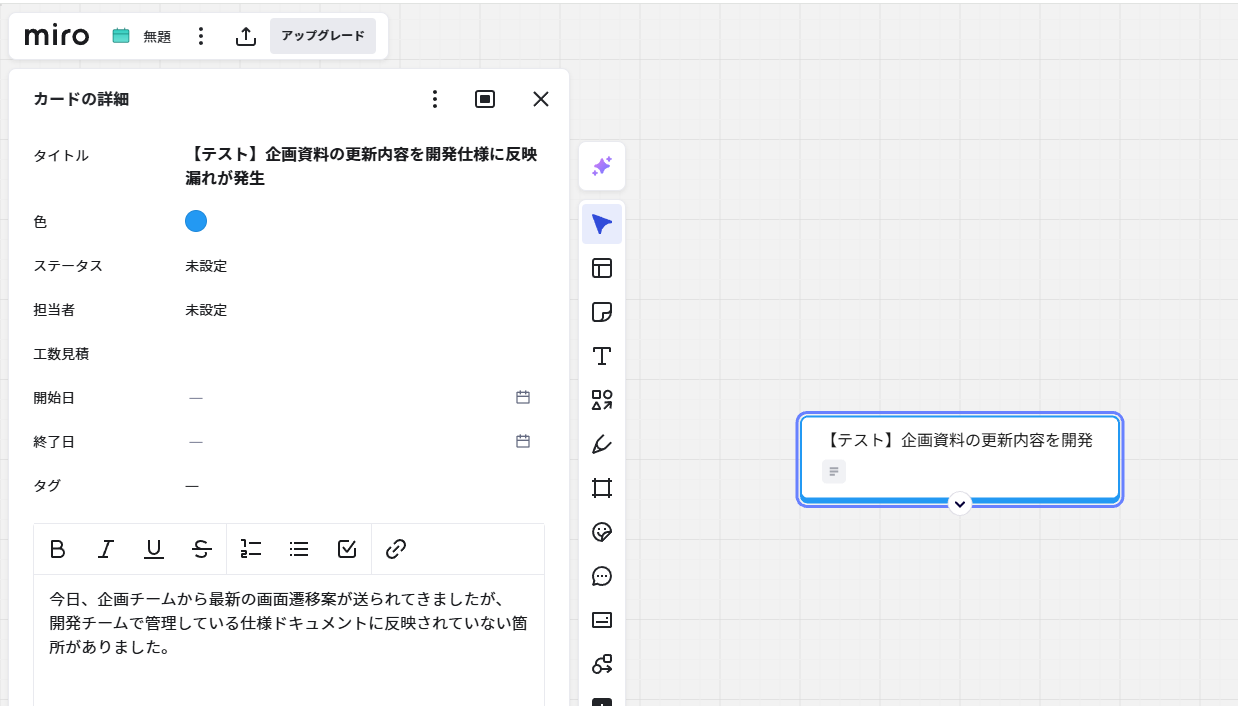Open card details more options menu
1238x706 pixels.
434,99
